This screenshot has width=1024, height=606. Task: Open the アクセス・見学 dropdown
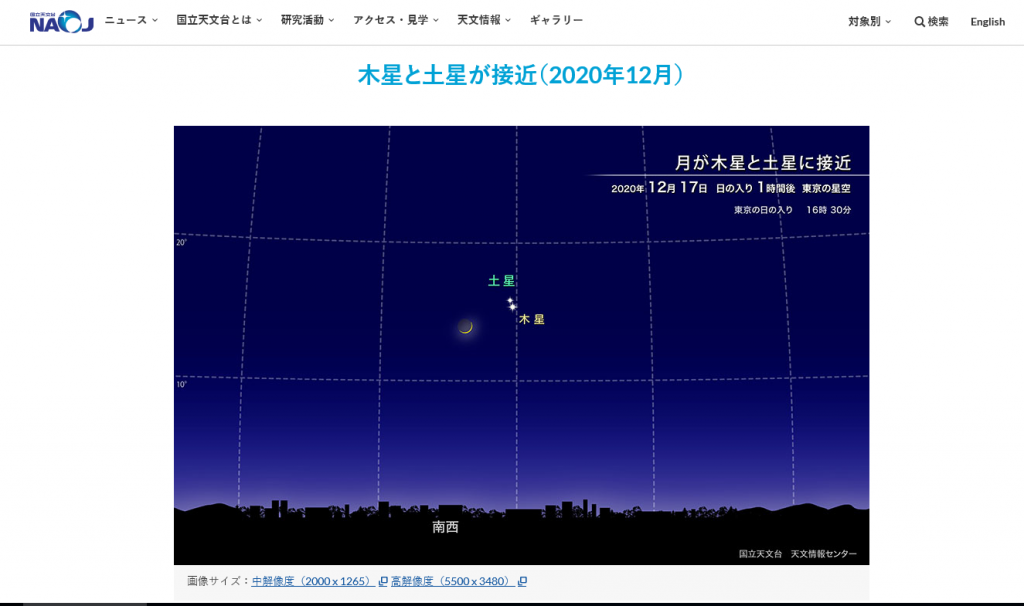(x=395, y=20)
